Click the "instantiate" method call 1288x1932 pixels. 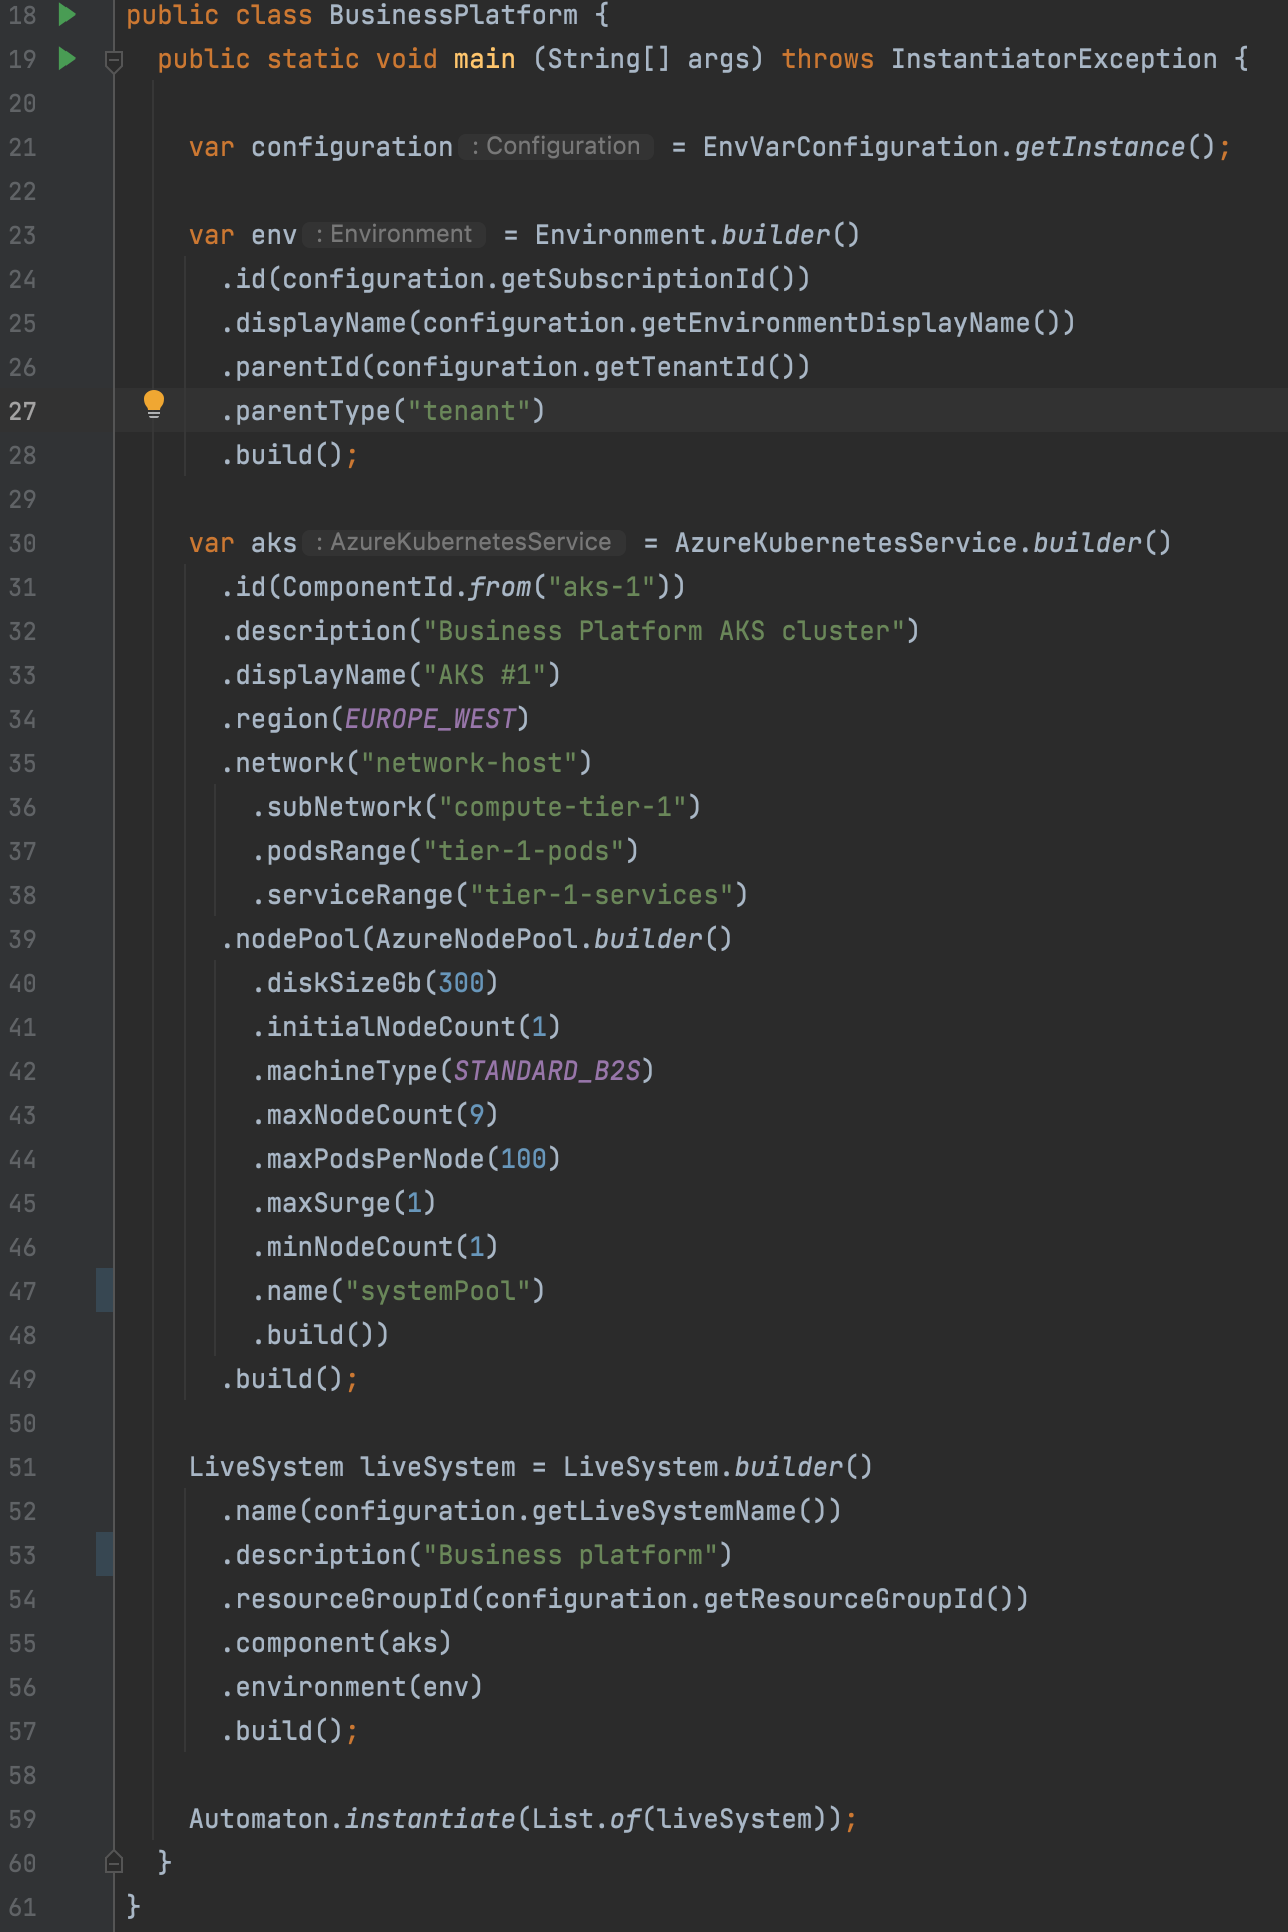430,1819
